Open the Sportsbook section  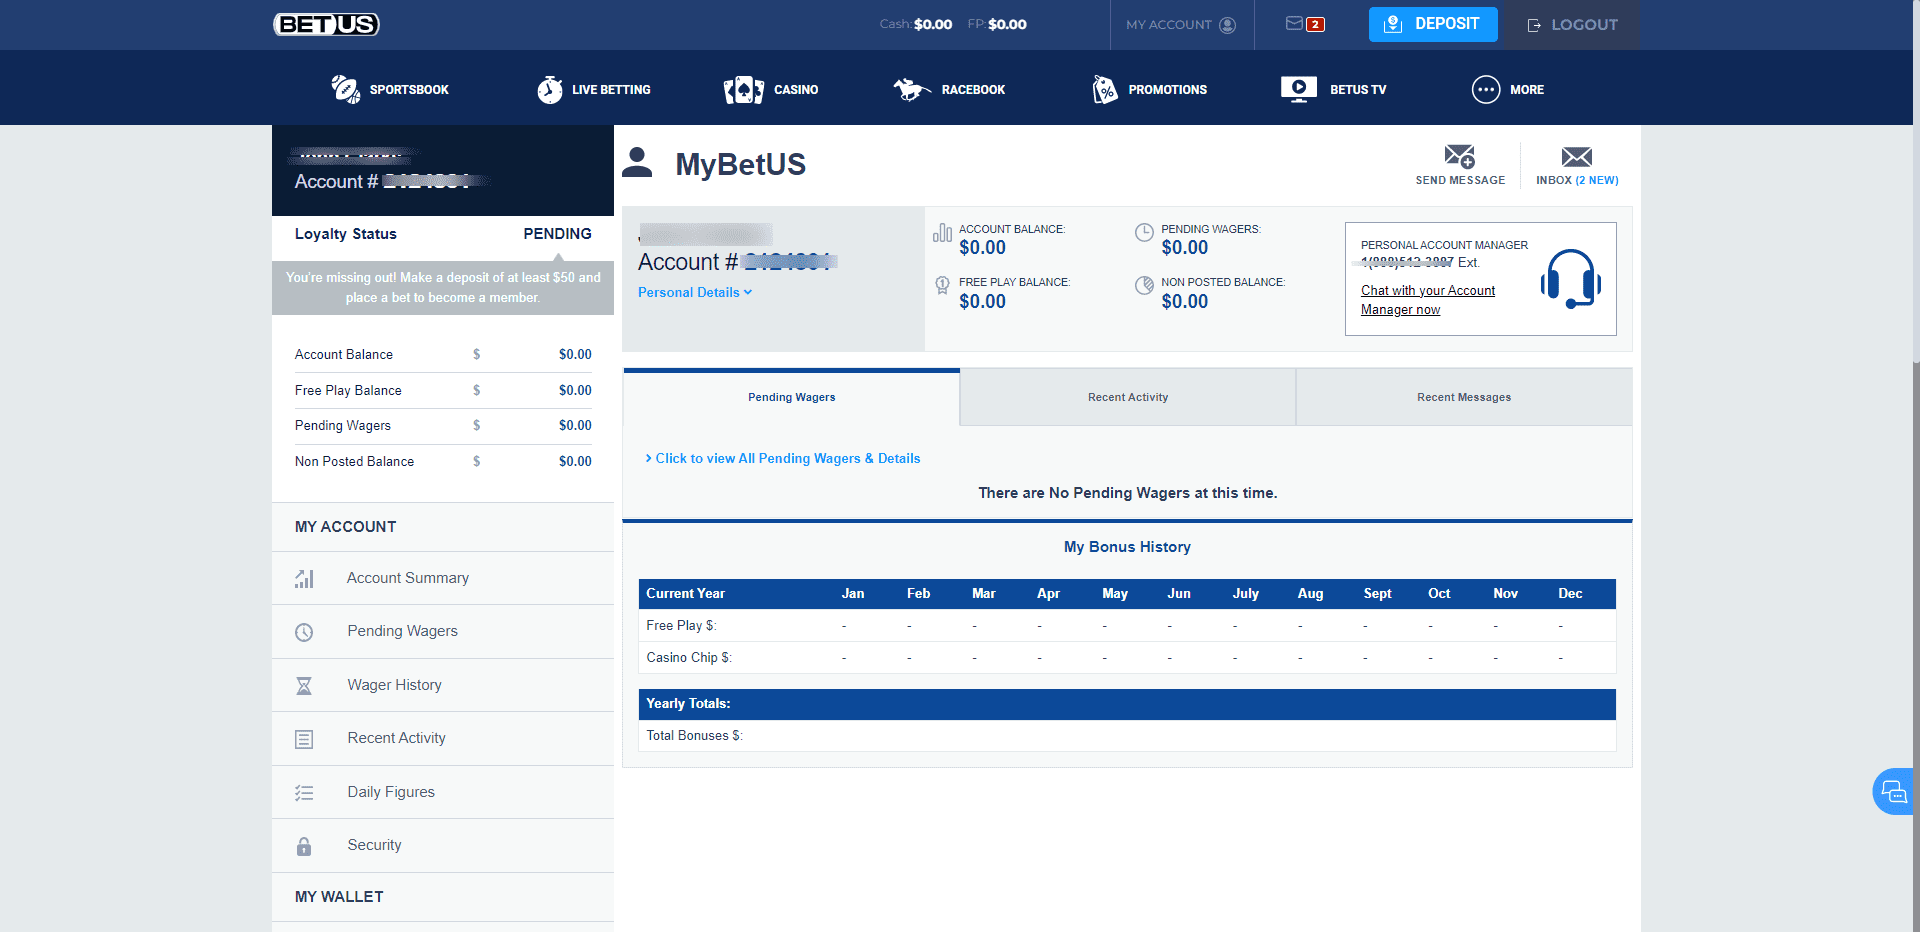409,90
